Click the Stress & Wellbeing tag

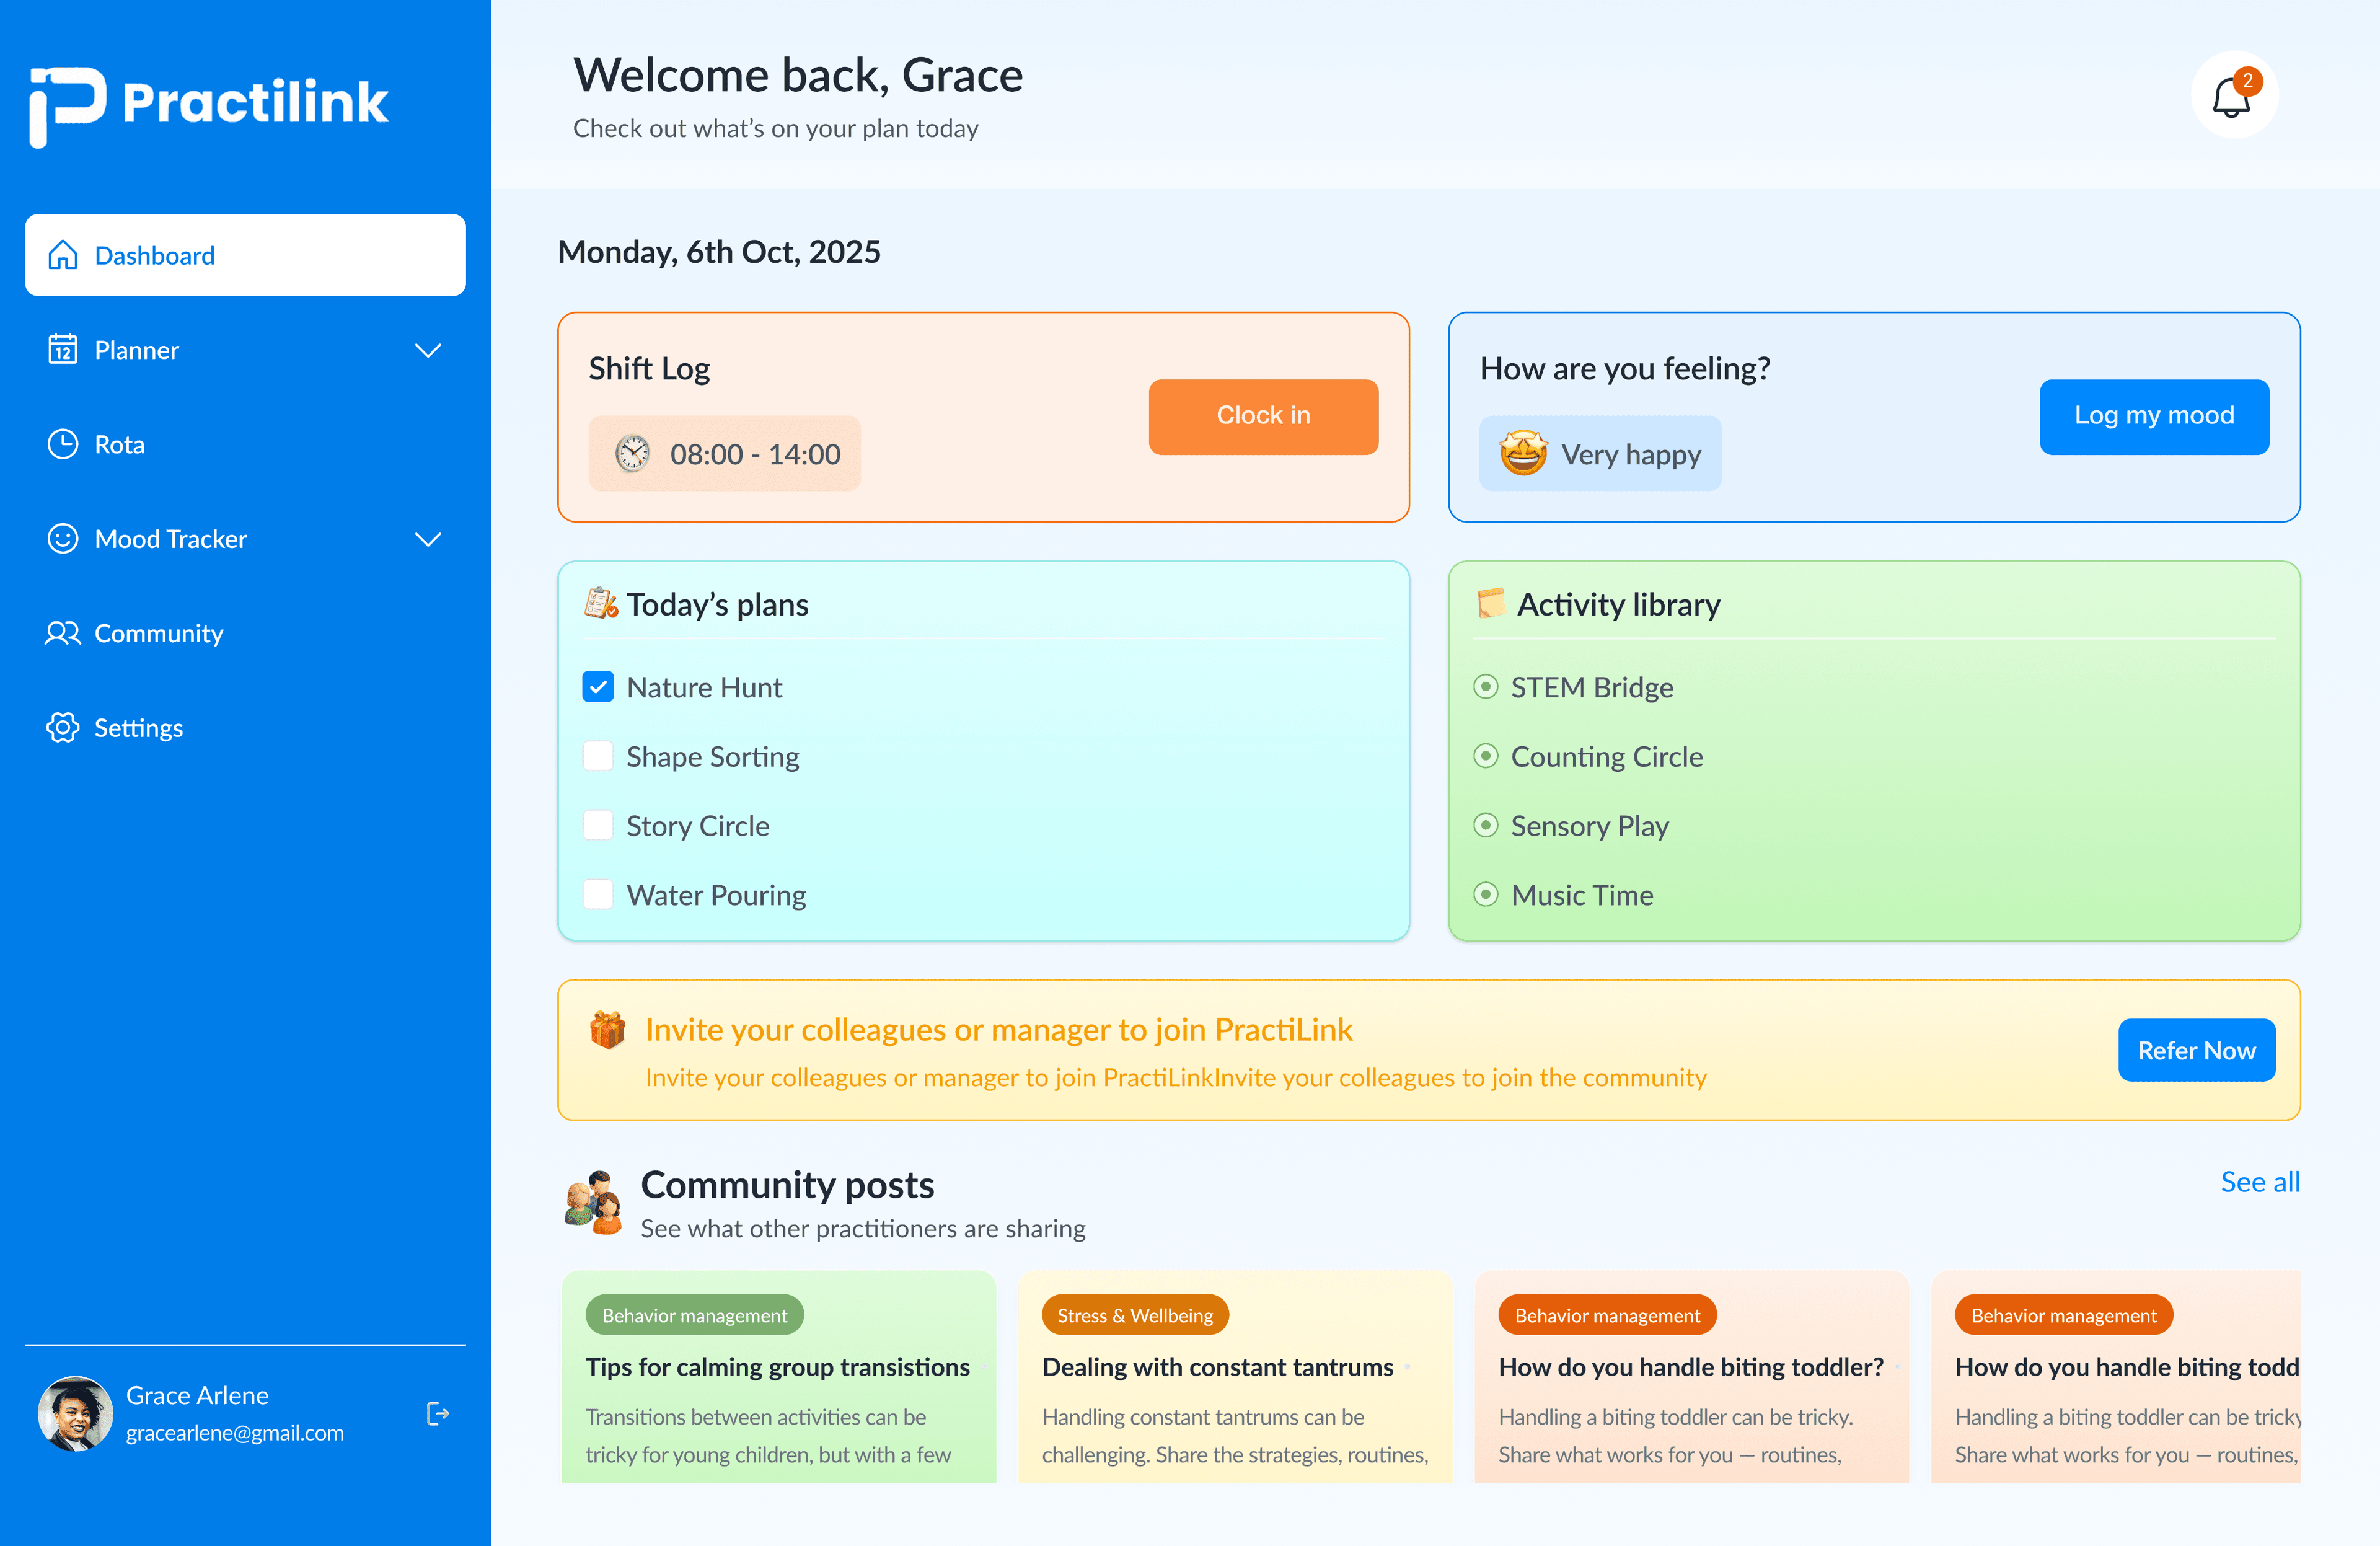coord(1135,1315)
